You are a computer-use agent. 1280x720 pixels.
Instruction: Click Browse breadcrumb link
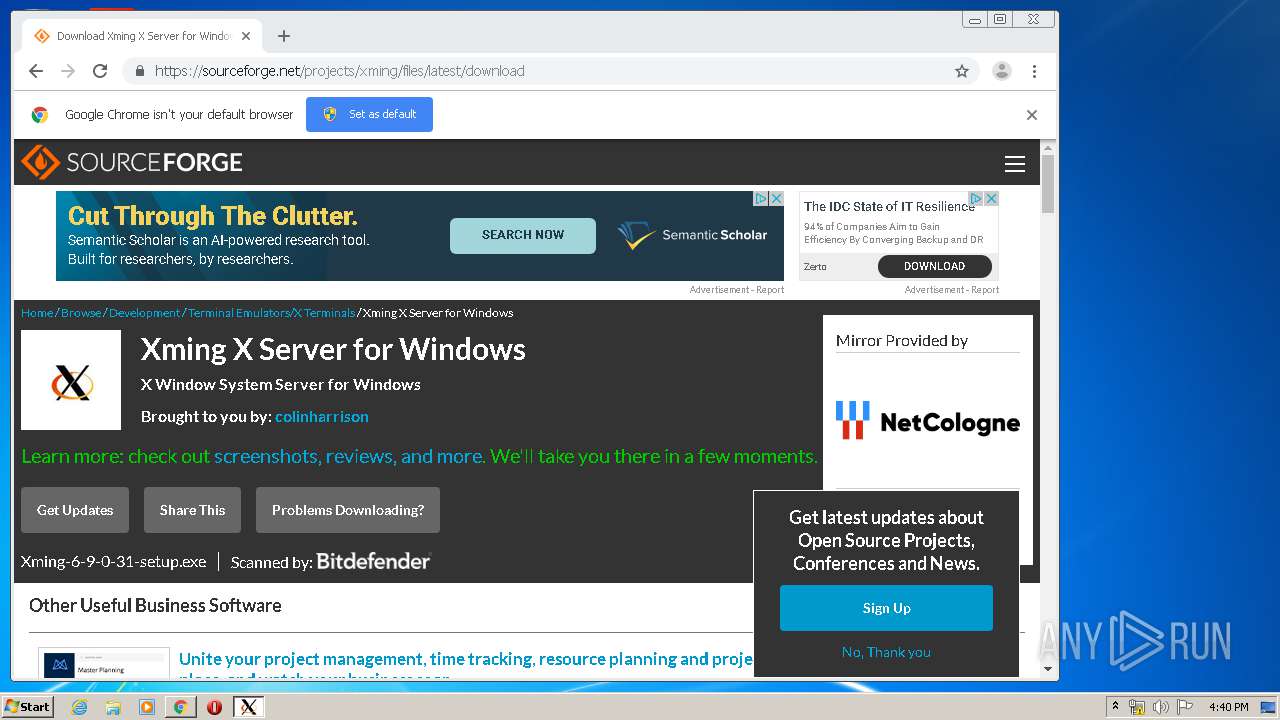click(81, 313)
